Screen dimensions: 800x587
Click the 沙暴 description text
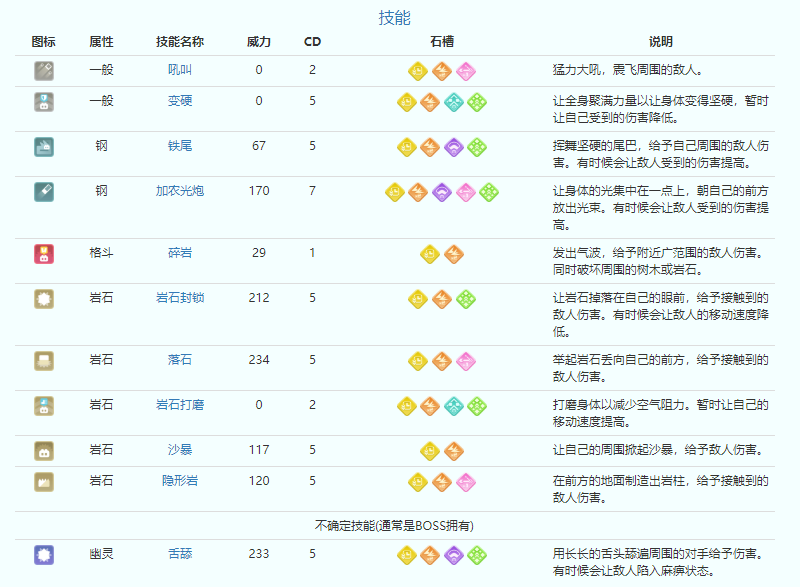click(659, 449)
